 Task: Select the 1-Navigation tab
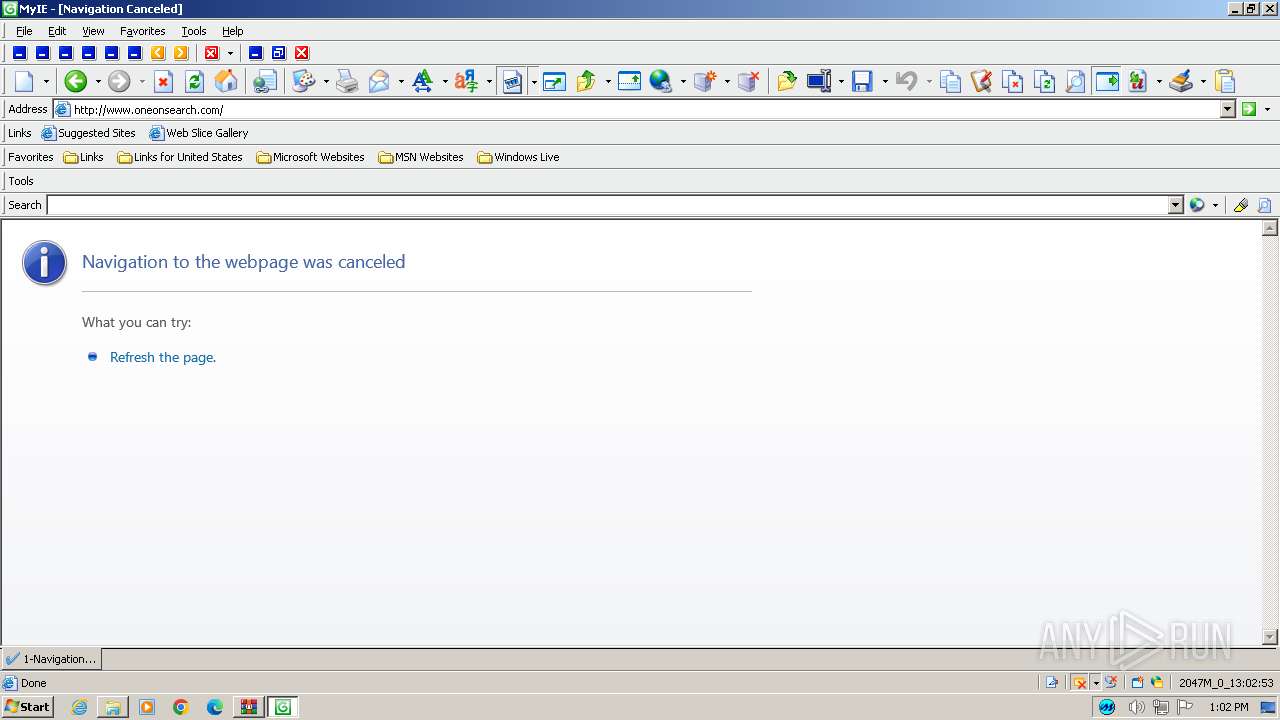pyautogui.click(x=51, y=659)
